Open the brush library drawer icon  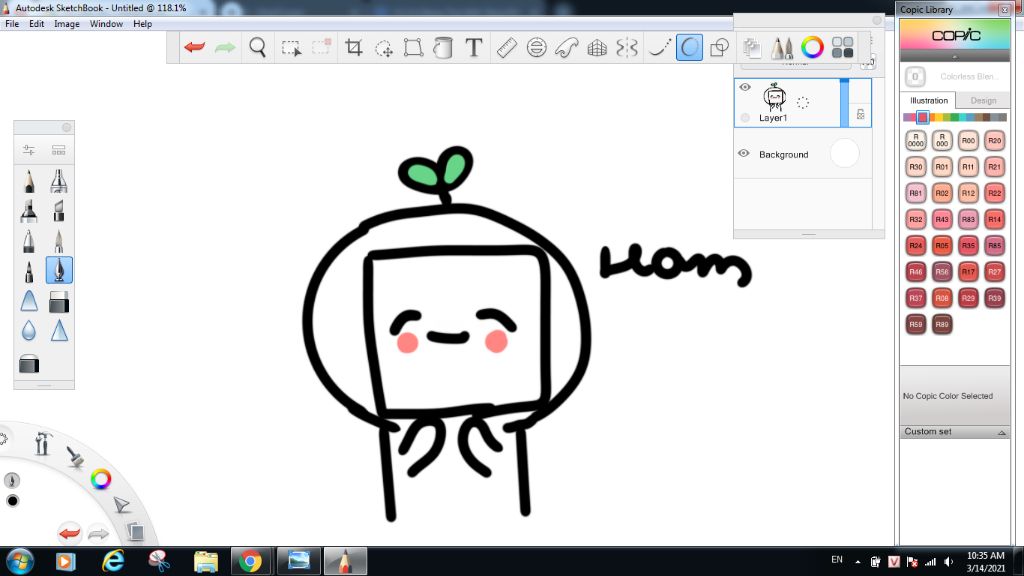point(58,150)
